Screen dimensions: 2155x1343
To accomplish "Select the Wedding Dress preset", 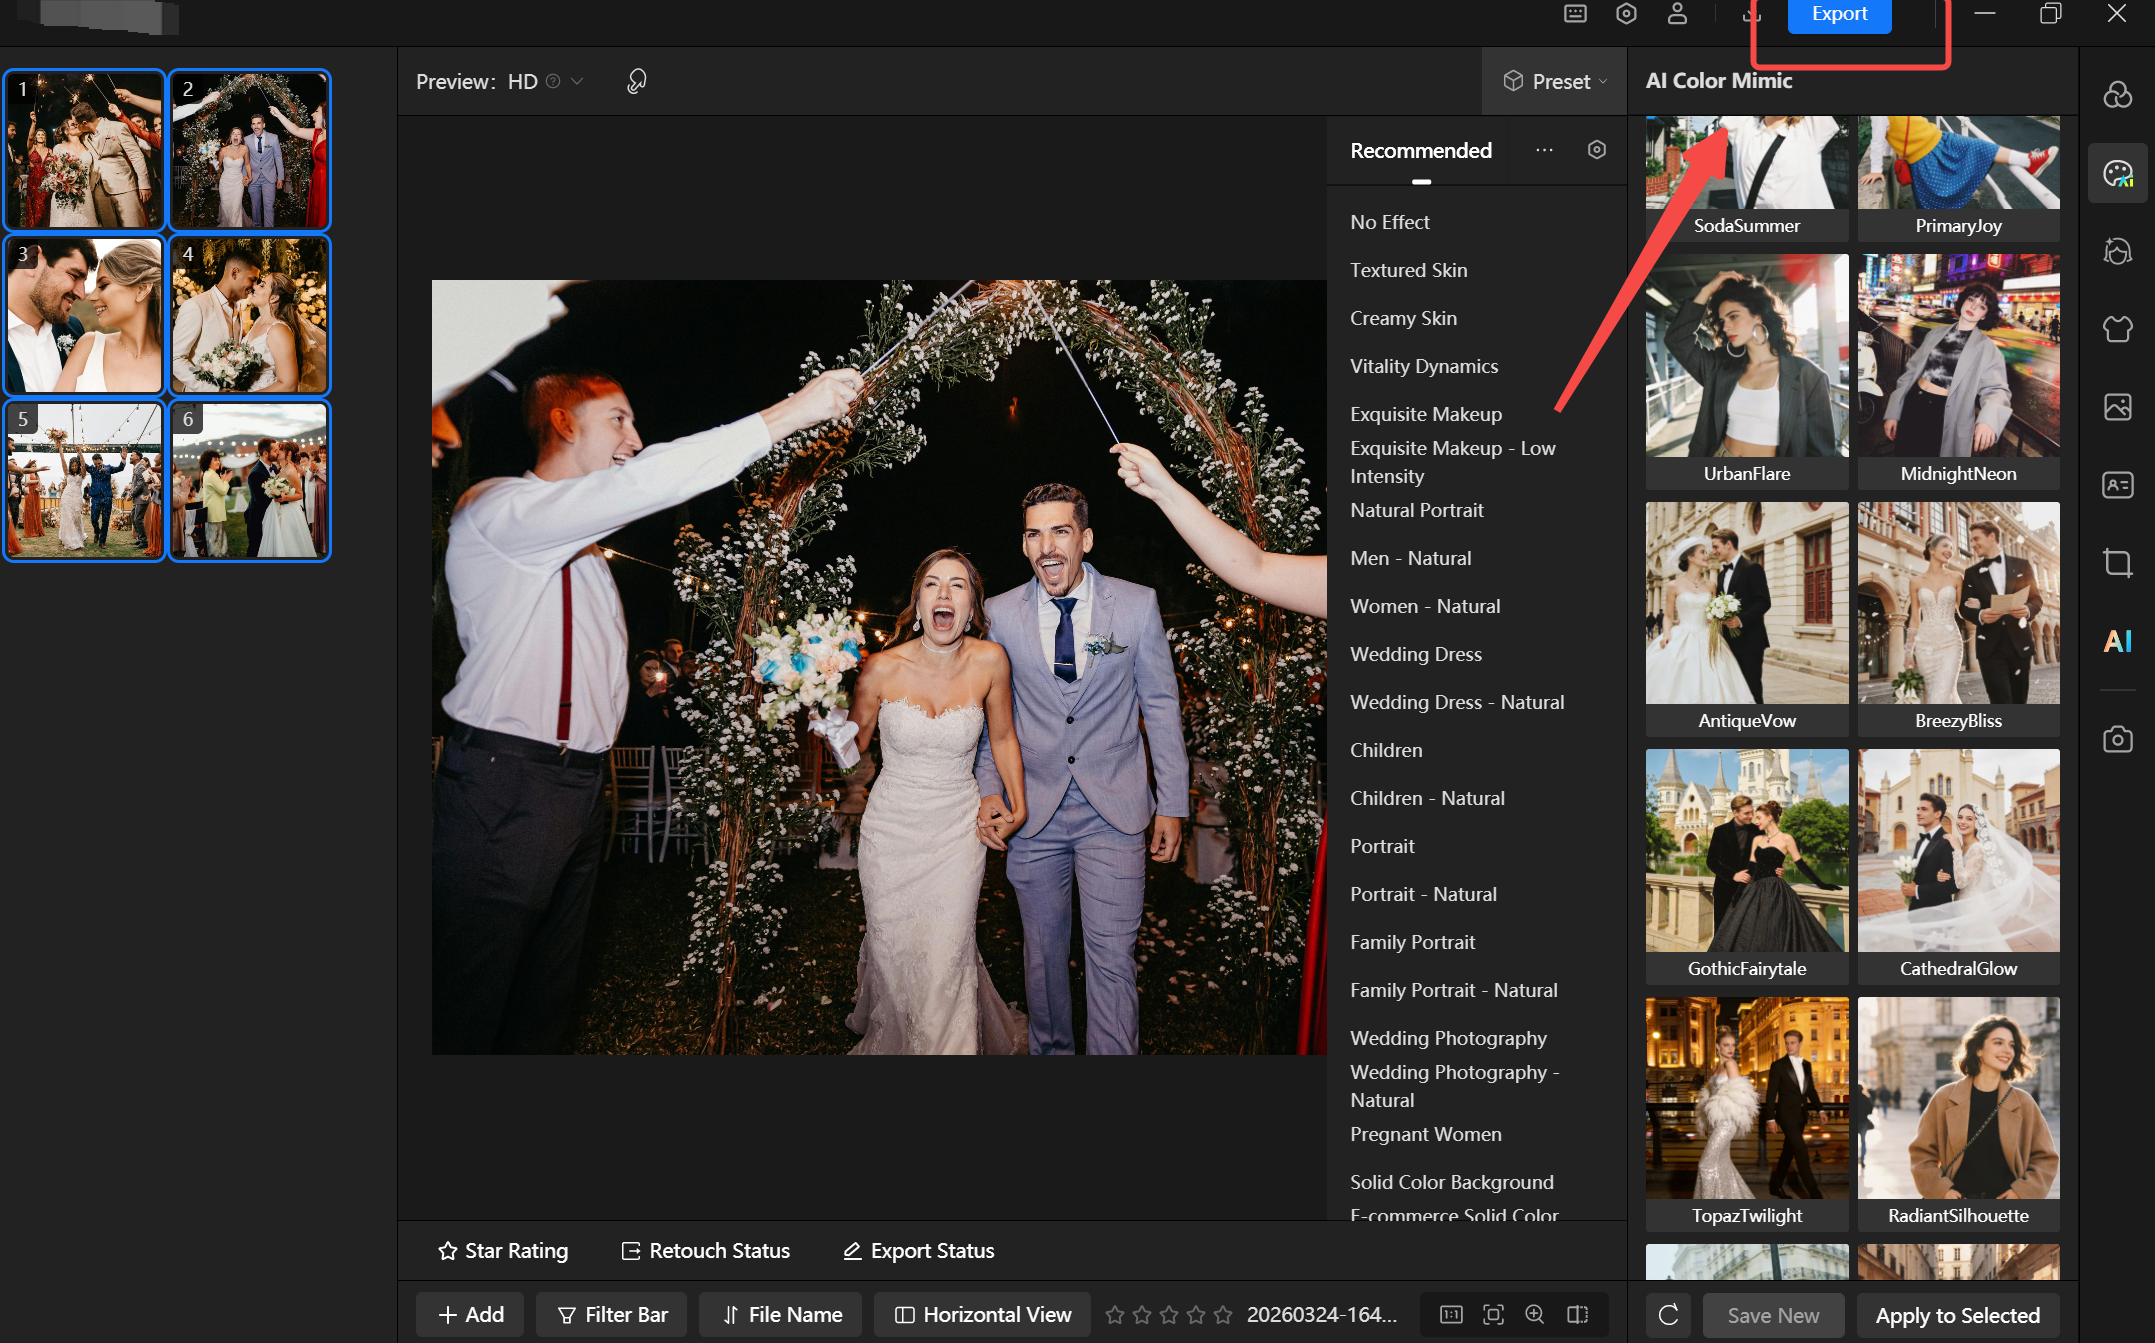I will click(x=1415, y=654).
